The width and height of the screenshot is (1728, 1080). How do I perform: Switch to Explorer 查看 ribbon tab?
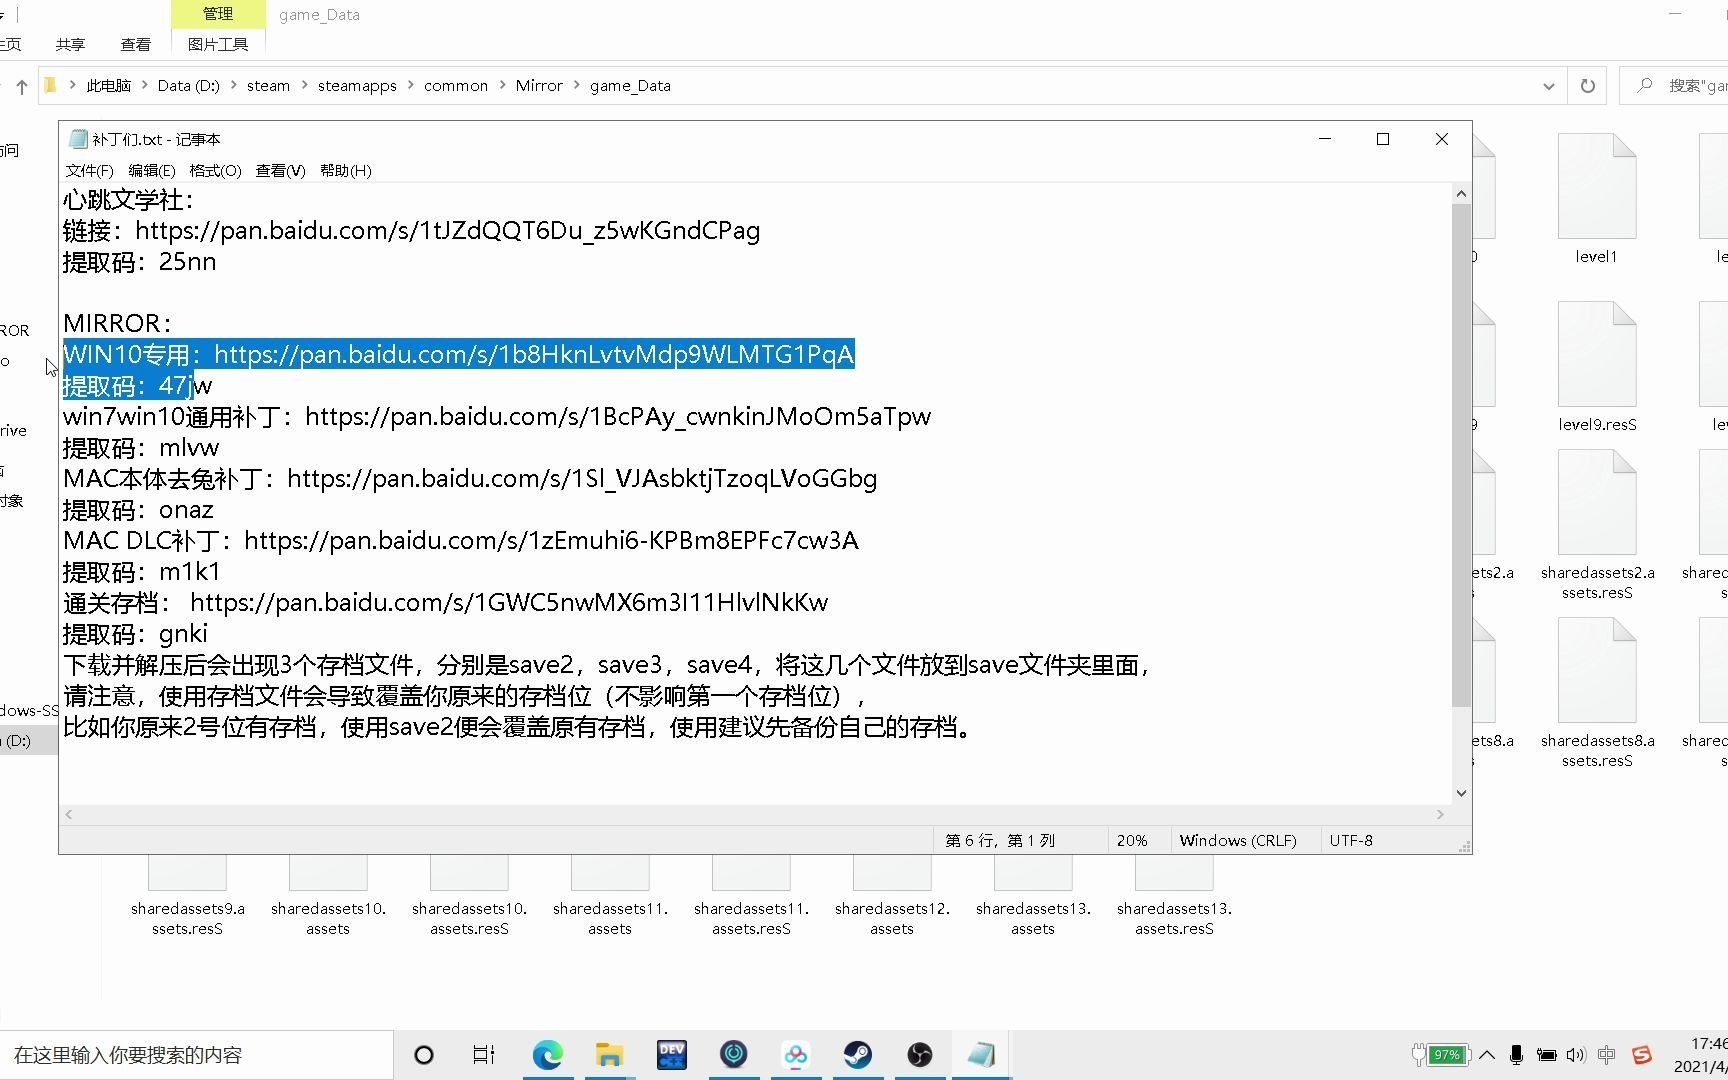(135, 44)
